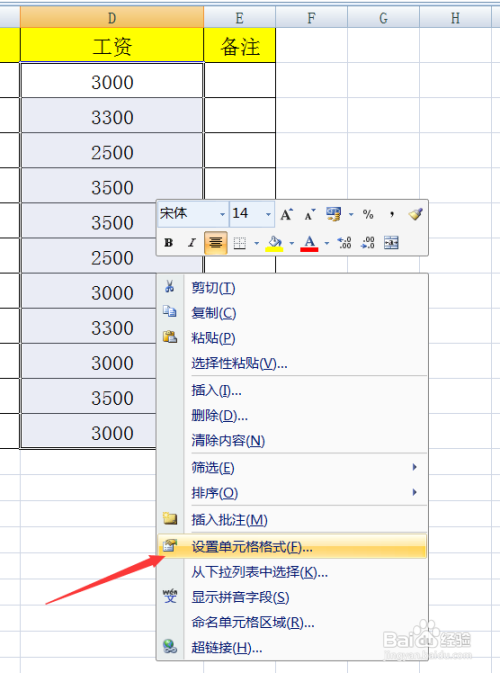Click clipboard icon beside 粘贴
Viewport: 500px width, 673px height.
pos(170,337)
